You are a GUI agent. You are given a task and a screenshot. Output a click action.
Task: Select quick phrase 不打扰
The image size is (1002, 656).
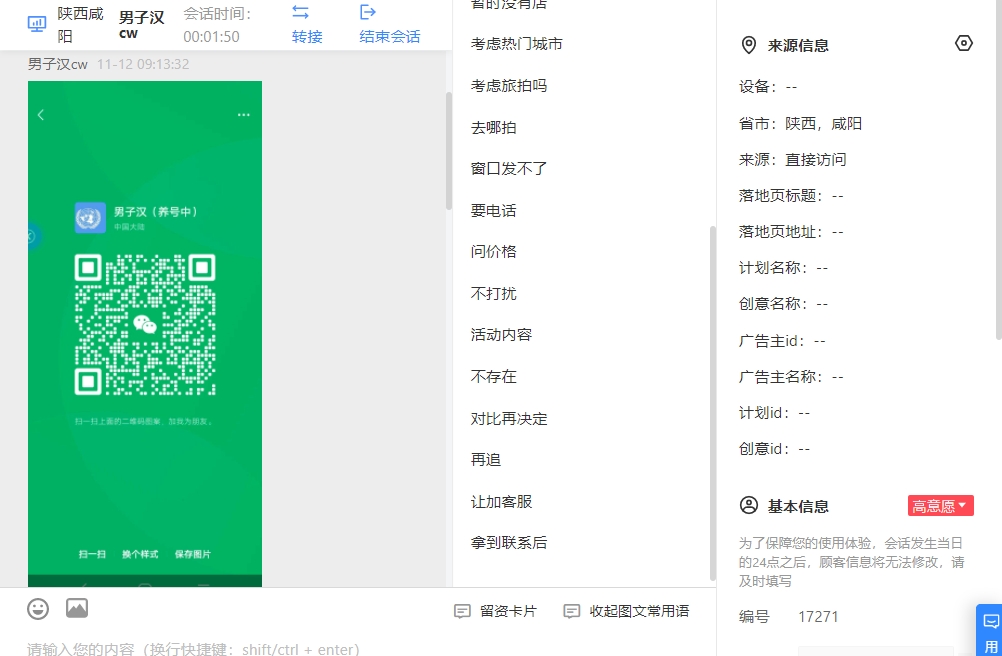click(x=493, y=294)
